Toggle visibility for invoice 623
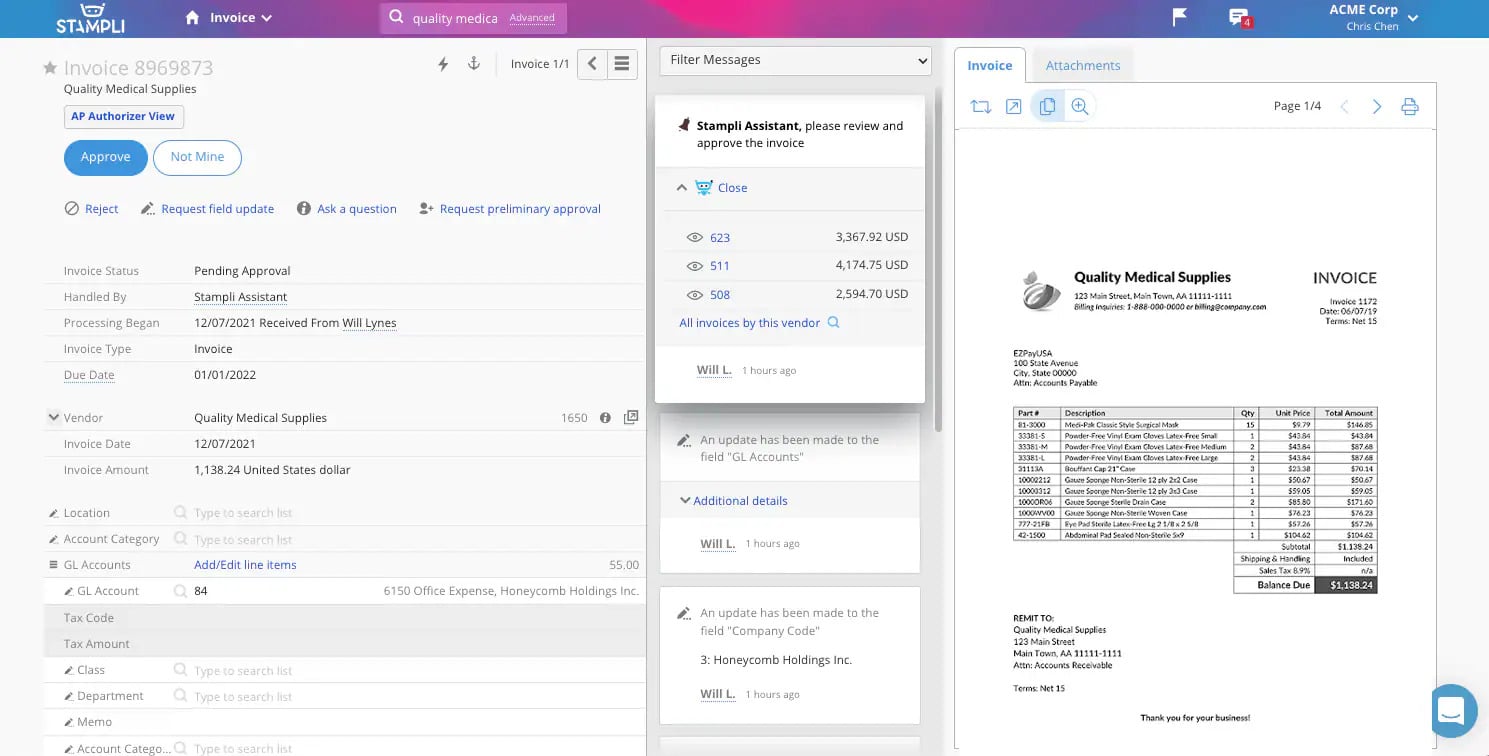 pos(694,237)
